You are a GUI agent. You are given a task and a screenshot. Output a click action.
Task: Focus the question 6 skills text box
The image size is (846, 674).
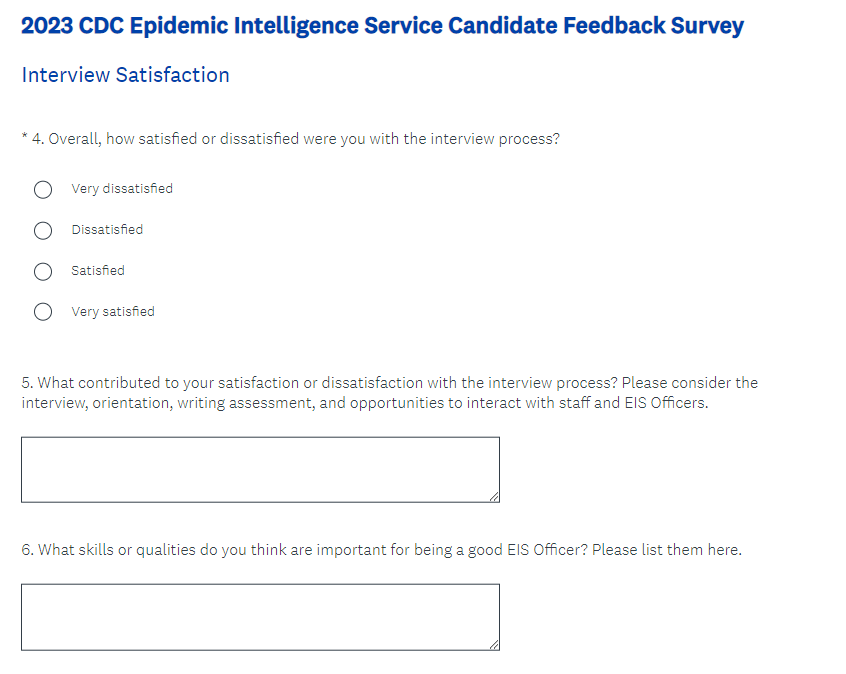point(260,616)
